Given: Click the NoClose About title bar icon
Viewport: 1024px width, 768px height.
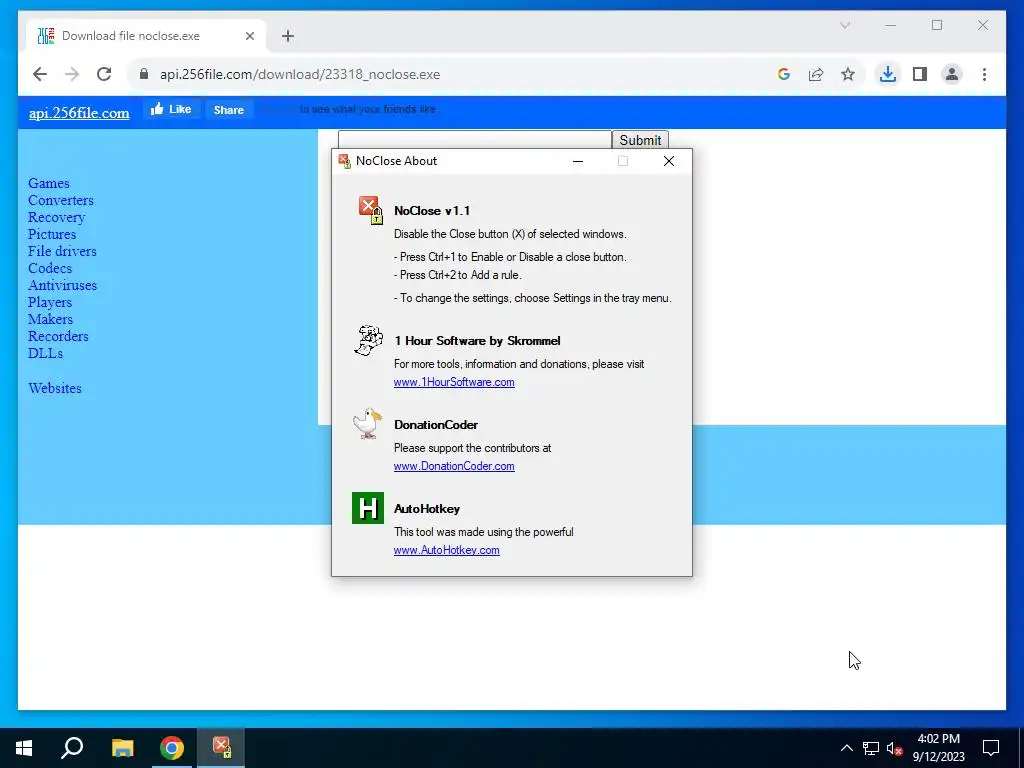Looking at the screenshot, I should tap(344, 161).
